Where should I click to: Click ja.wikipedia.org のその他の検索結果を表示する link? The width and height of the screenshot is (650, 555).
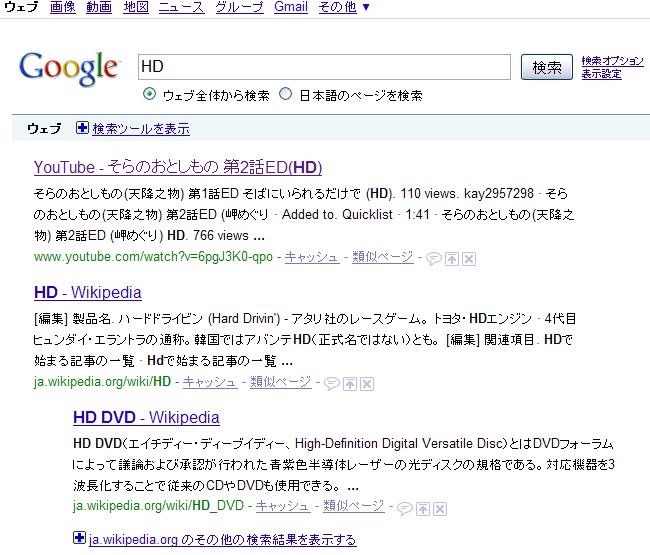pos(223,540)
